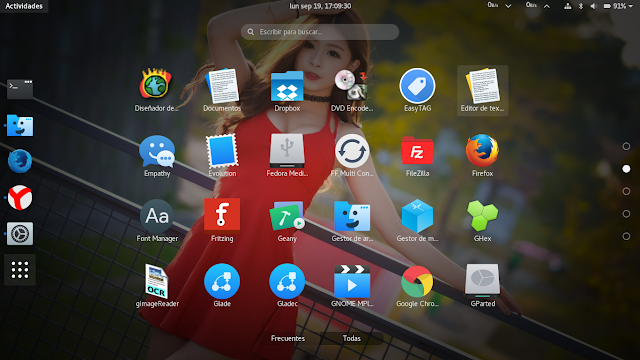Open Yandex browser in dock
Image resolution: width=640 pixels, height=360 pixels.
pyautogui.click(x=20, y=198)
